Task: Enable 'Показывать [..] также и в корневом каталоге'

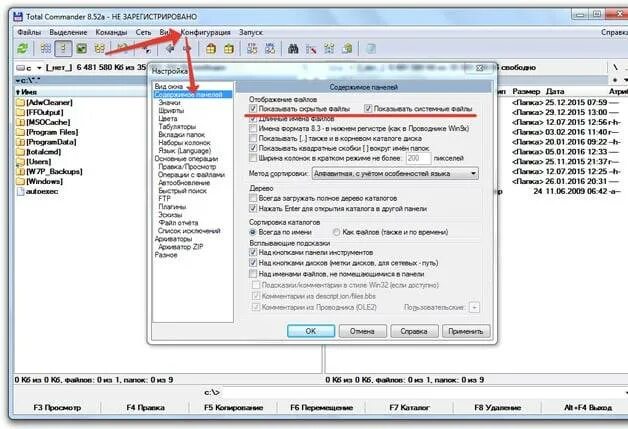Action: click(x=253, y=138)
